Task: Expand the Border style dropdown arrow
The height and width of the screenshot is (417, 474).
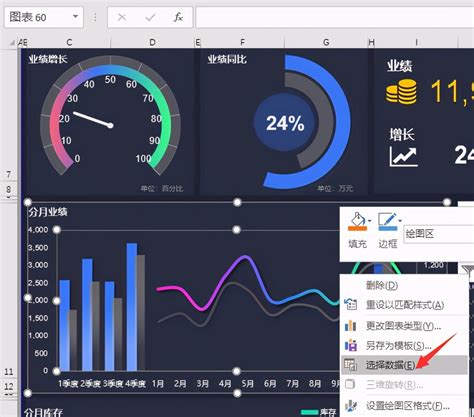Action: pos(400,220)
